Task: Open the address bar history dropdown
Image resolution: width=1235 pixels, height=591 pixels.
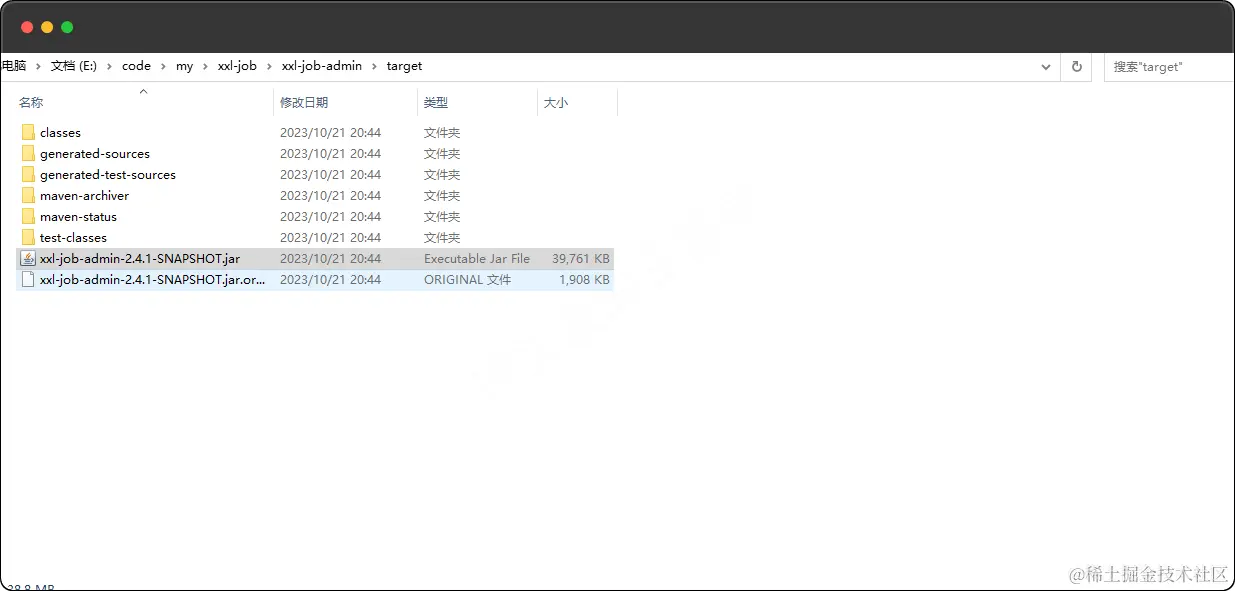Action: click(x=1046, y=67)
